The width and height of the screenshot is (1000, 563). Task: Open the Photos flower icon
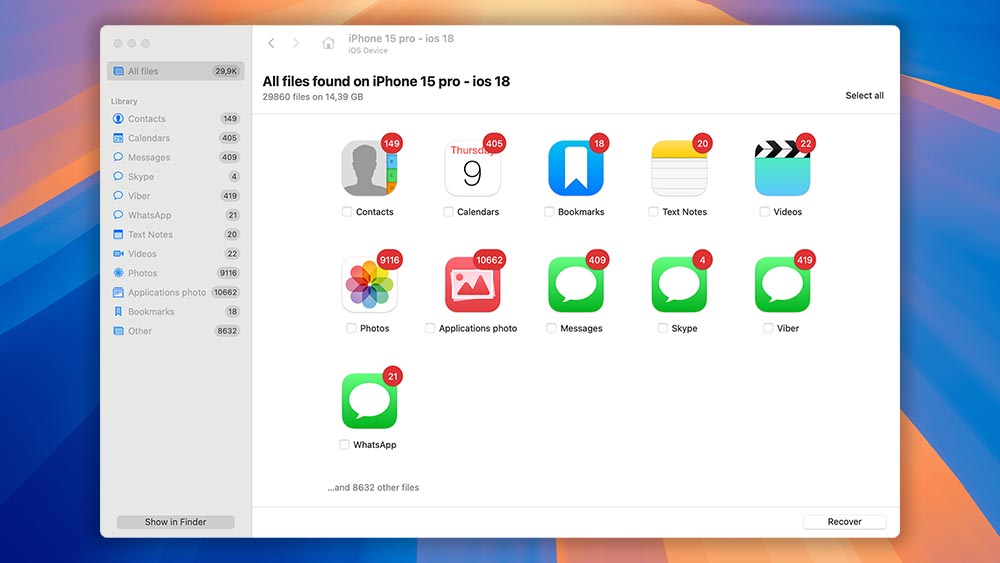369,284
